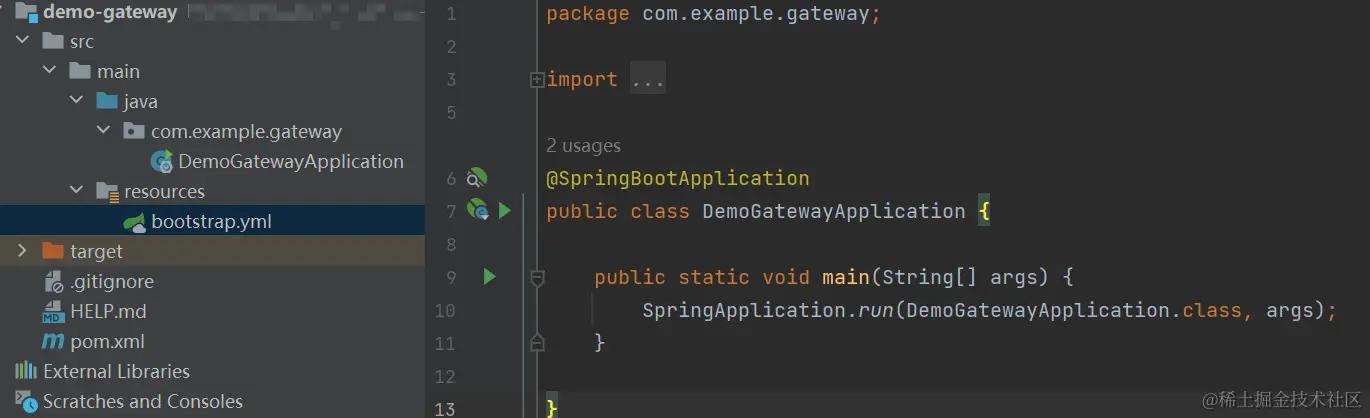Click the DemoGatewayApplication Spring class icon
Screen dimensions: 1370x418
161,162
